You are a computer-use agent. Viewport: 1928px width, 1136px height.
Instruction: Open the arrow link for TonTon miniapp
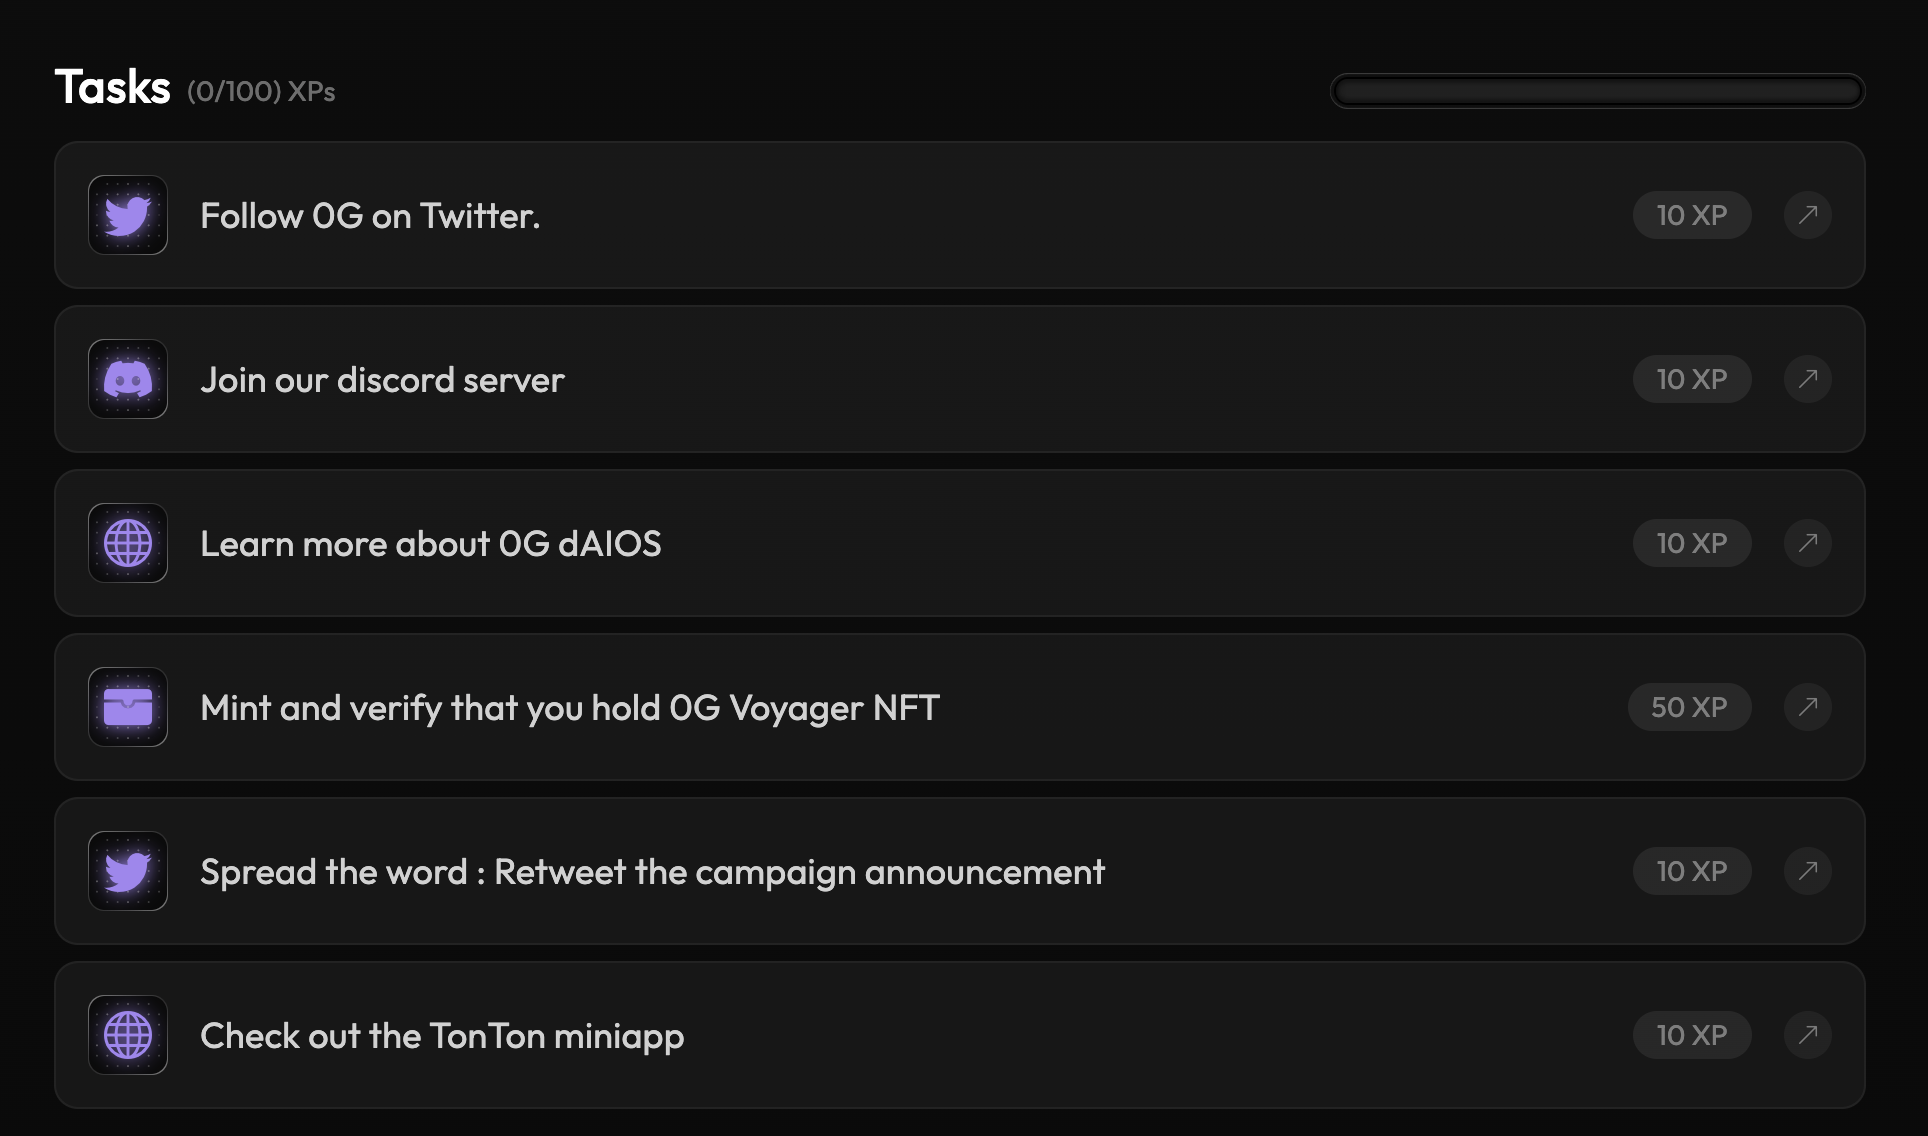1807,1035
